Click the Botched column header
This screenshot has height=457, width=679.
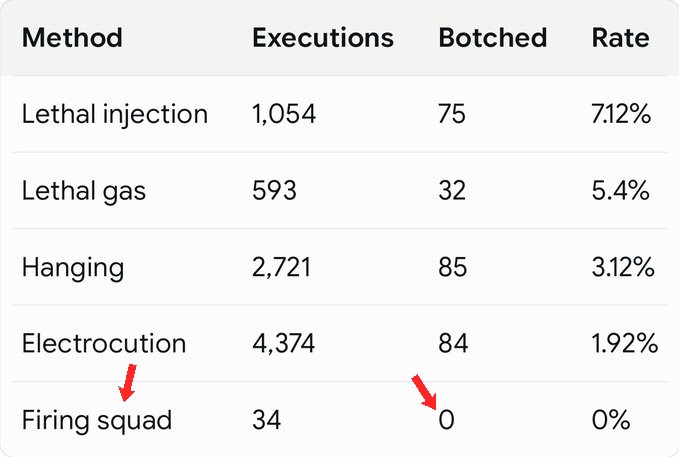493,38
